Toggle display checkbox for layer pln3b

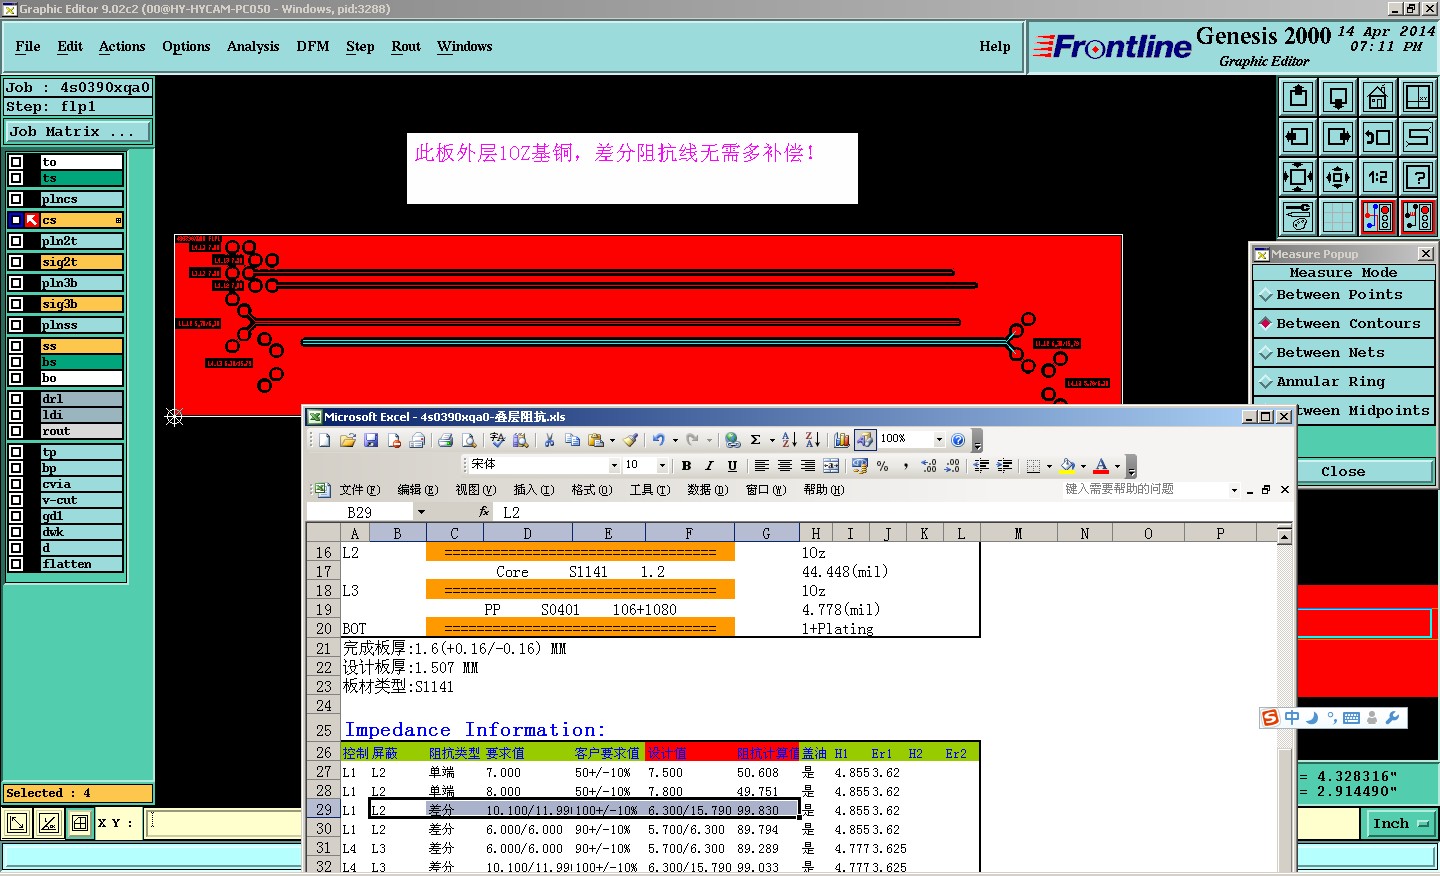click(x=16, y=283)
